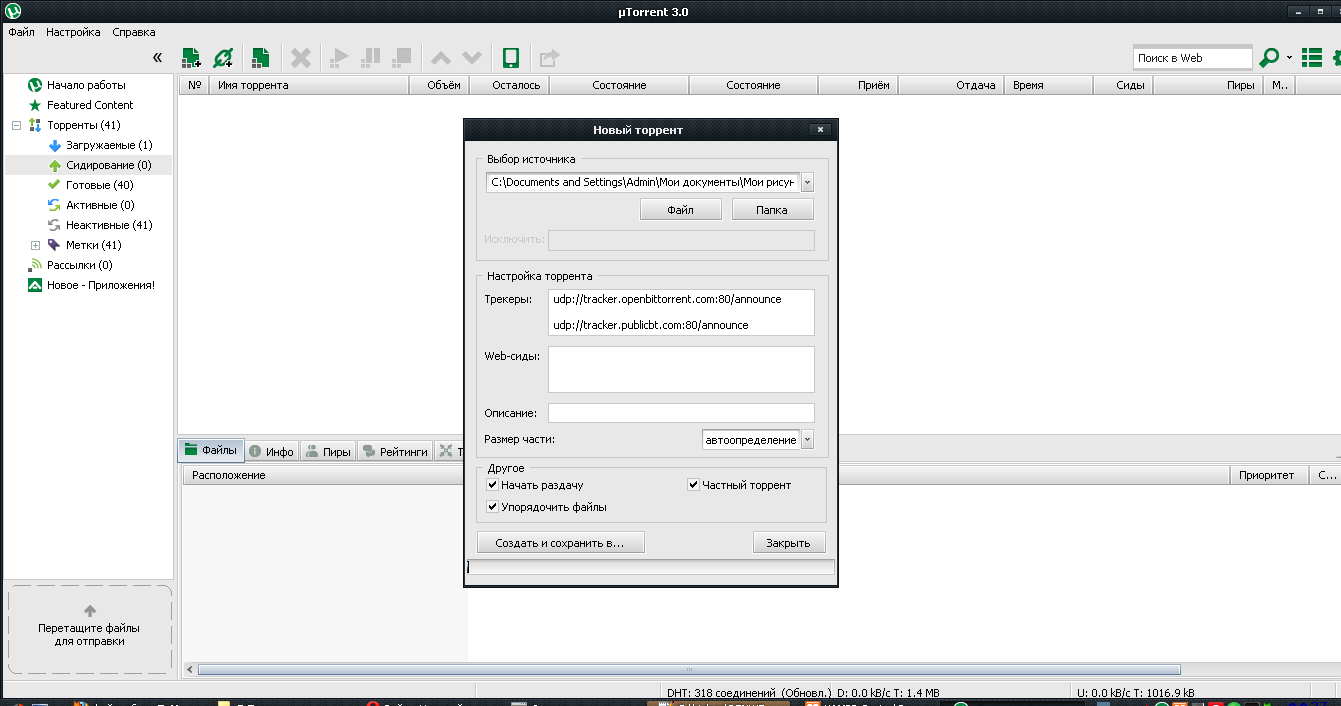Sort by Отдача column header
The width and height of the screenshot is (1341, 706).
(x=951, y=85)
